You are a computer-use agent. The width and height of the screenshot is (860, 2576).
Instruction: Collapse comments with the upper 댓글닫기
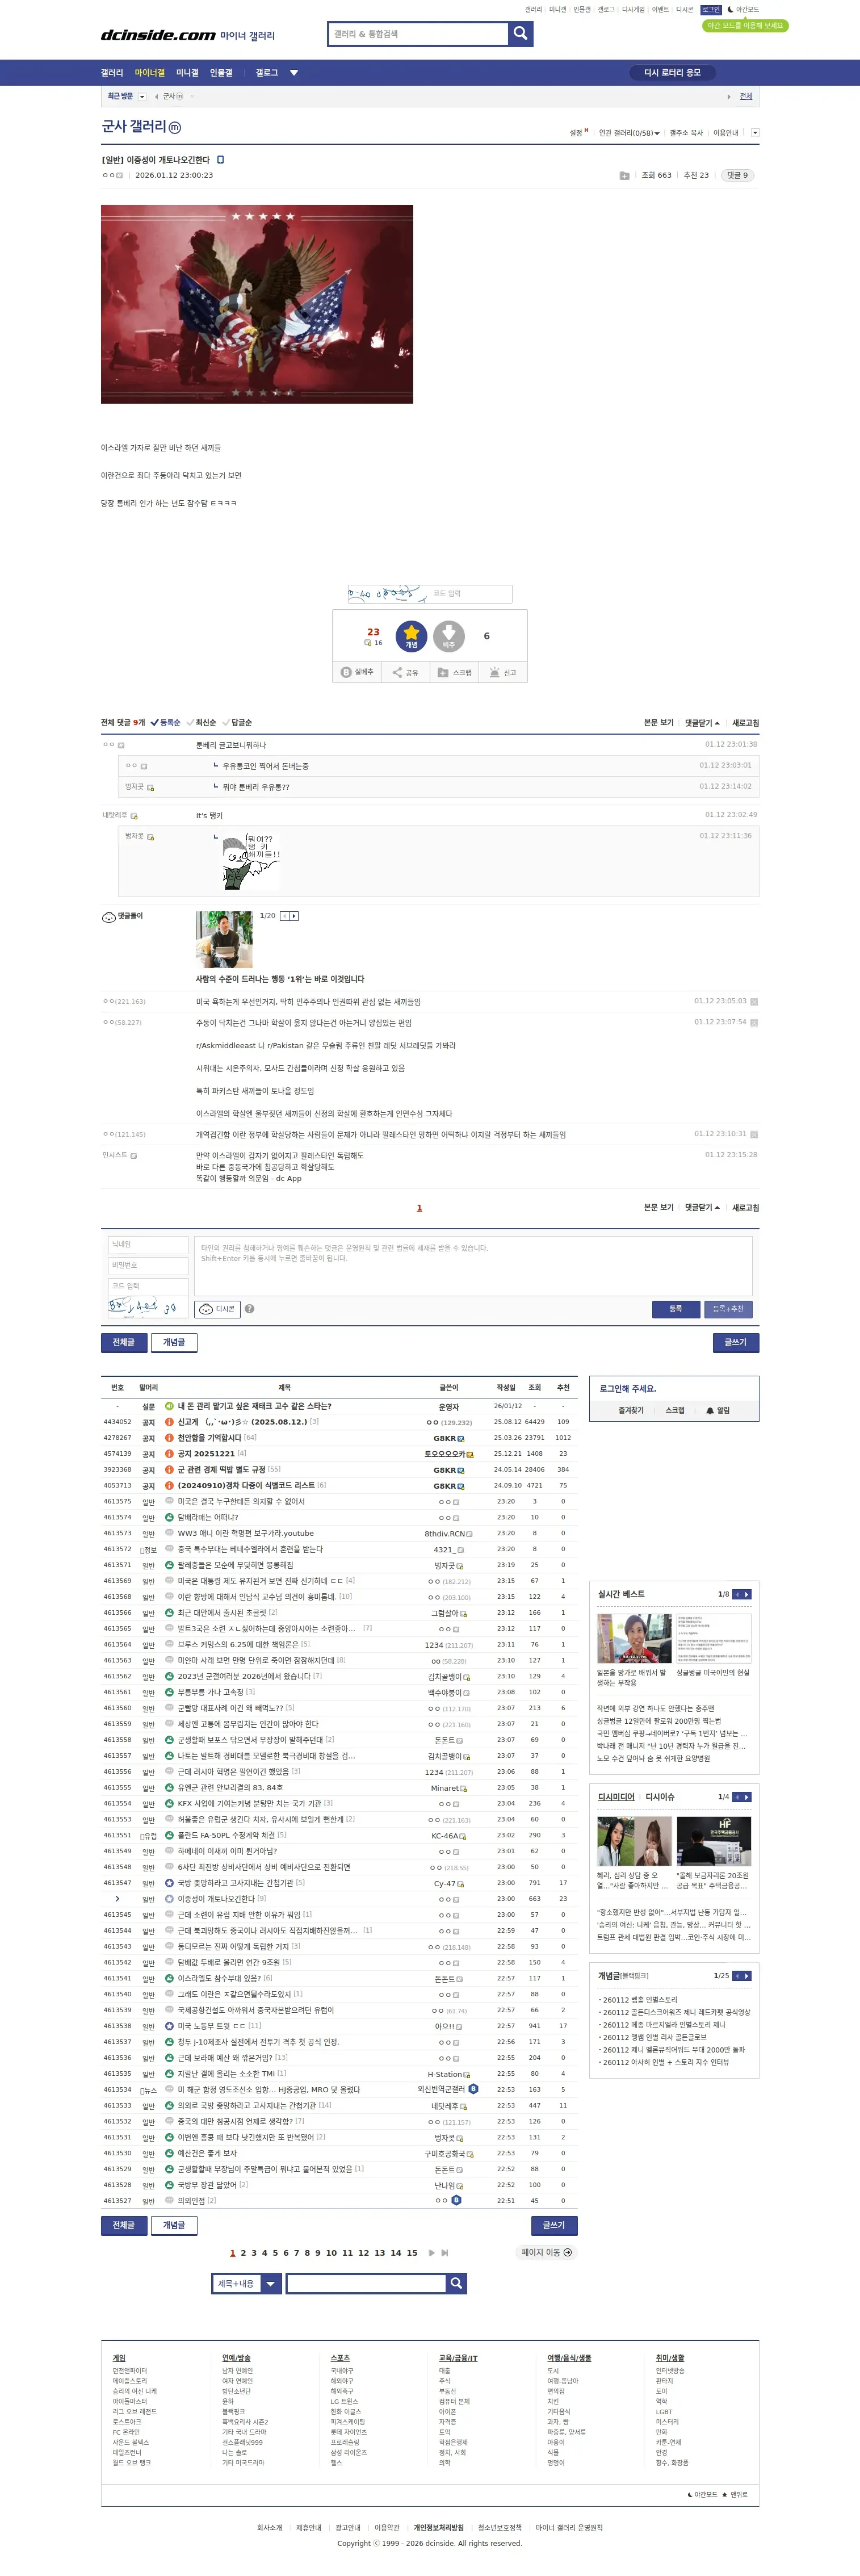click(x=702, y=722)
